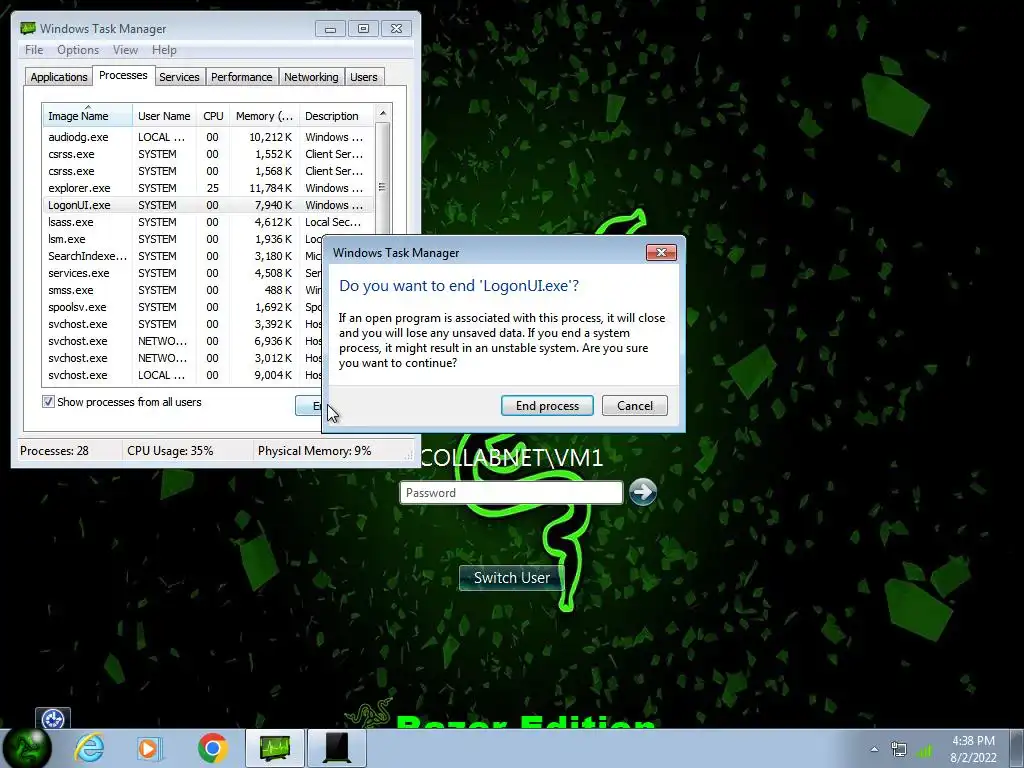Focus the Password field
Image resolution: width=1024 pixels, height=768 pixels.
tap(511, 492)
